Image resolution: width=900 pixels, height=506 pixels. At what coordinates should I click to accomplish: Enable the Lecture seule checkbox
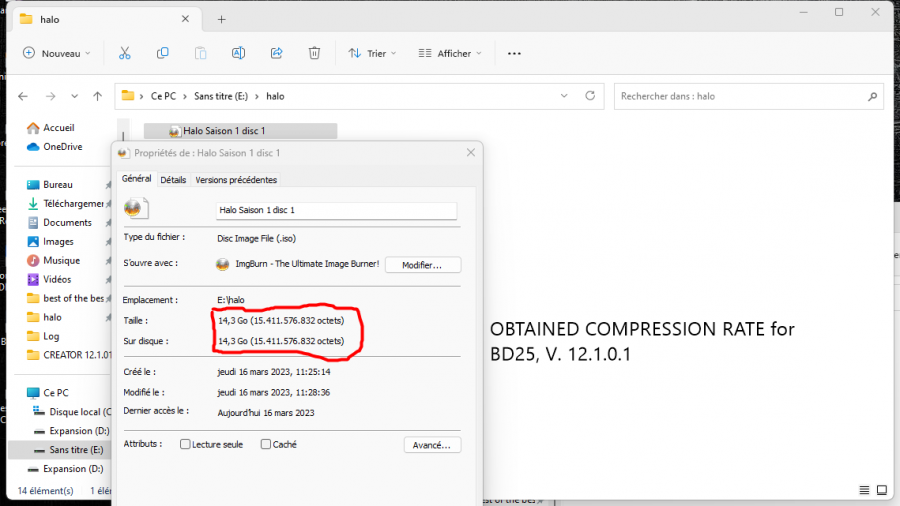tap(185, 444)
